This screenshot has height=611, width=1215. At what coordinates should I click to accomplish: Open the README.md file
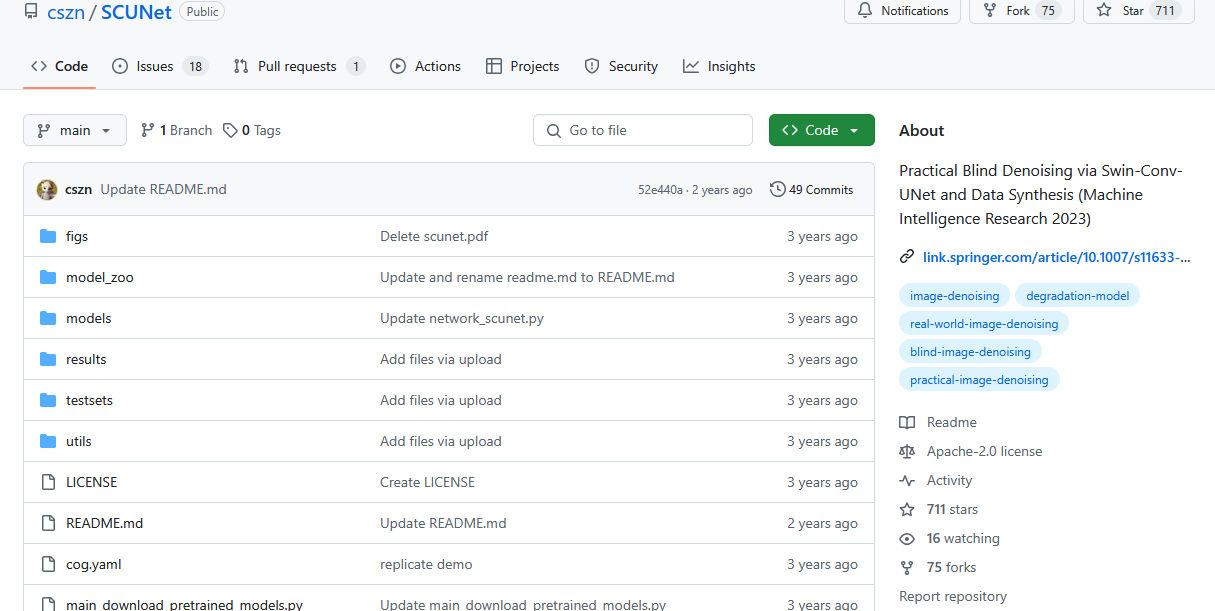104,523
